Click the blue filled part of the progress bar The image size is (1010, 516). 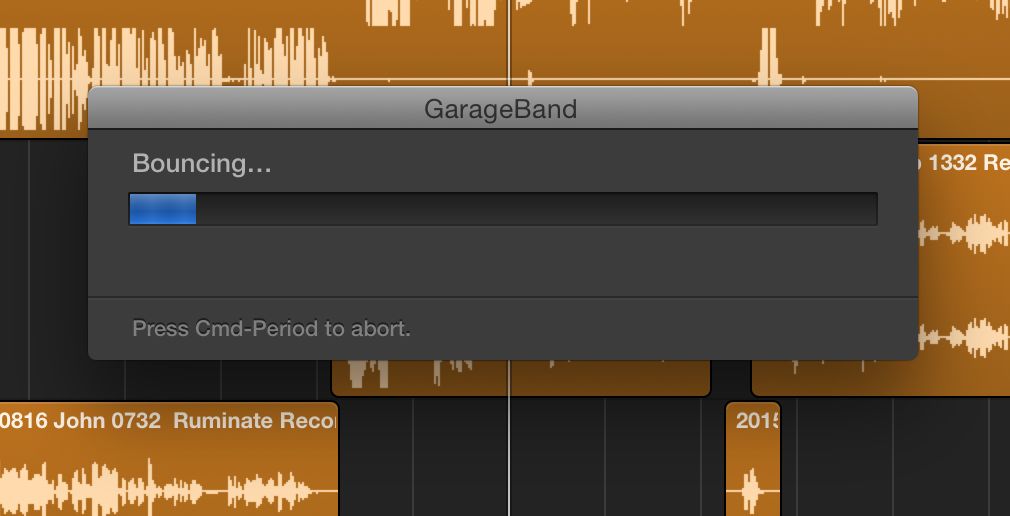162,209
